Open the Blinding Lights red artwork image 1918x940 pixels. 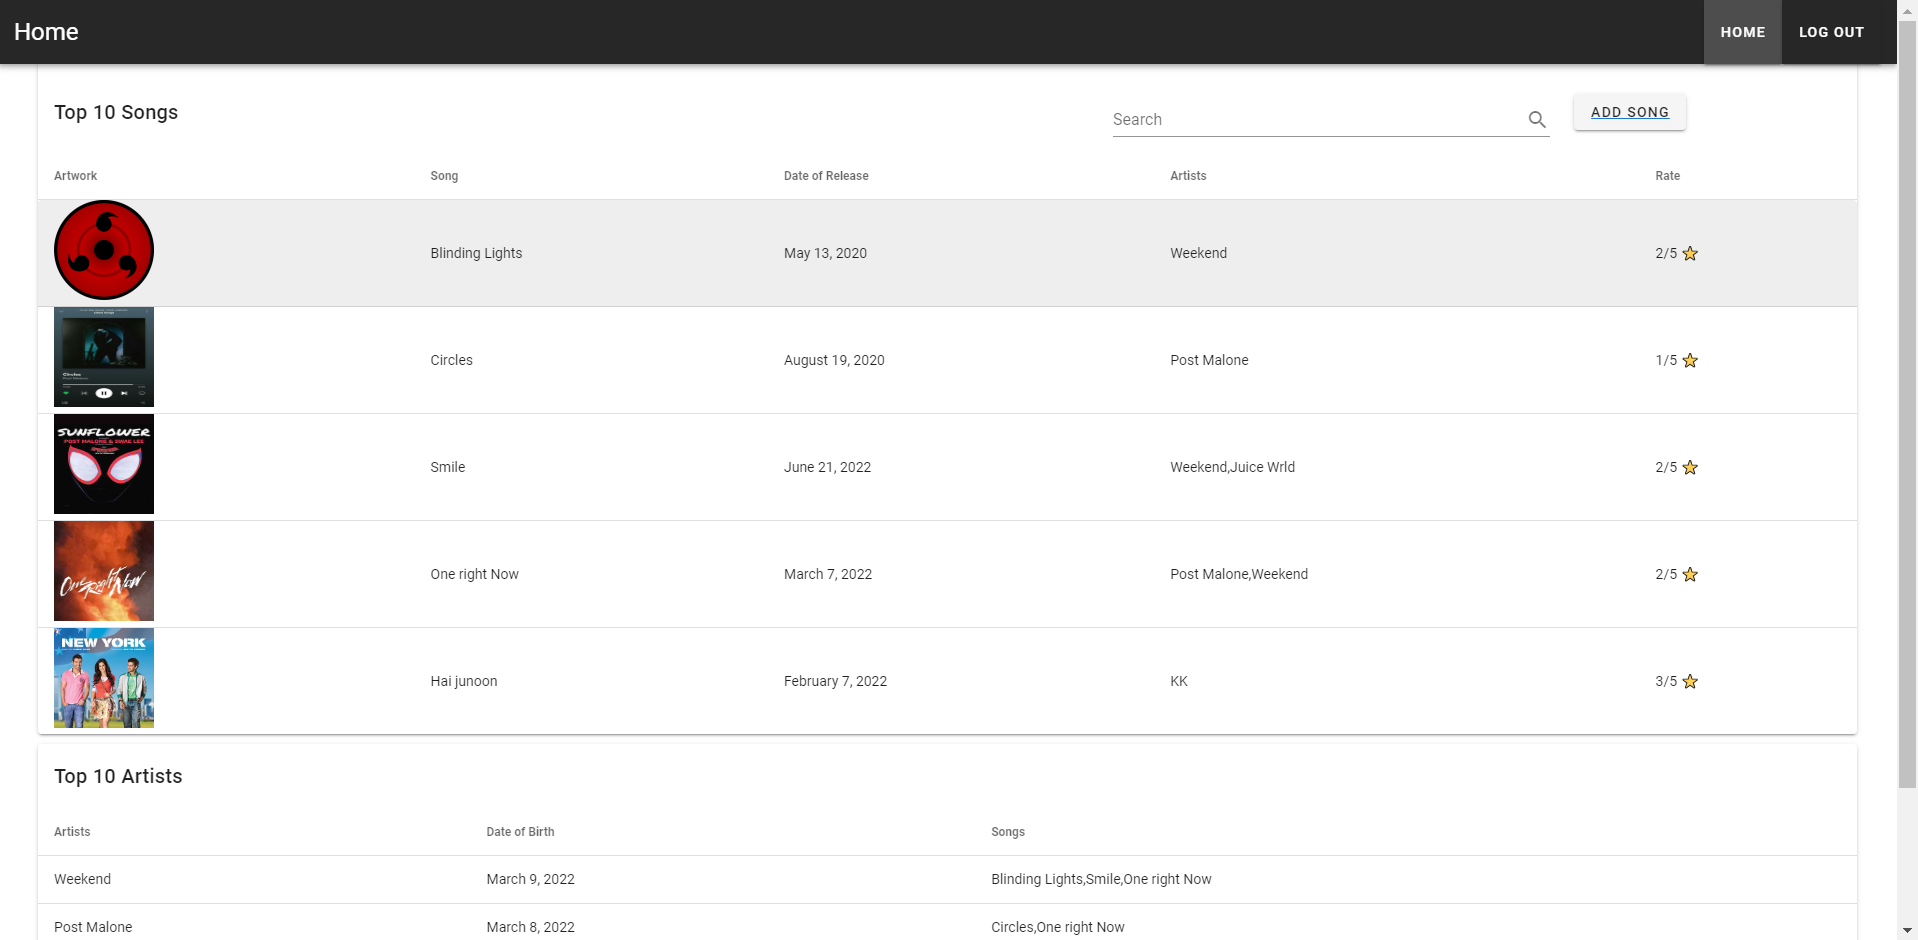pyautogui.click(x=103, y=249)
